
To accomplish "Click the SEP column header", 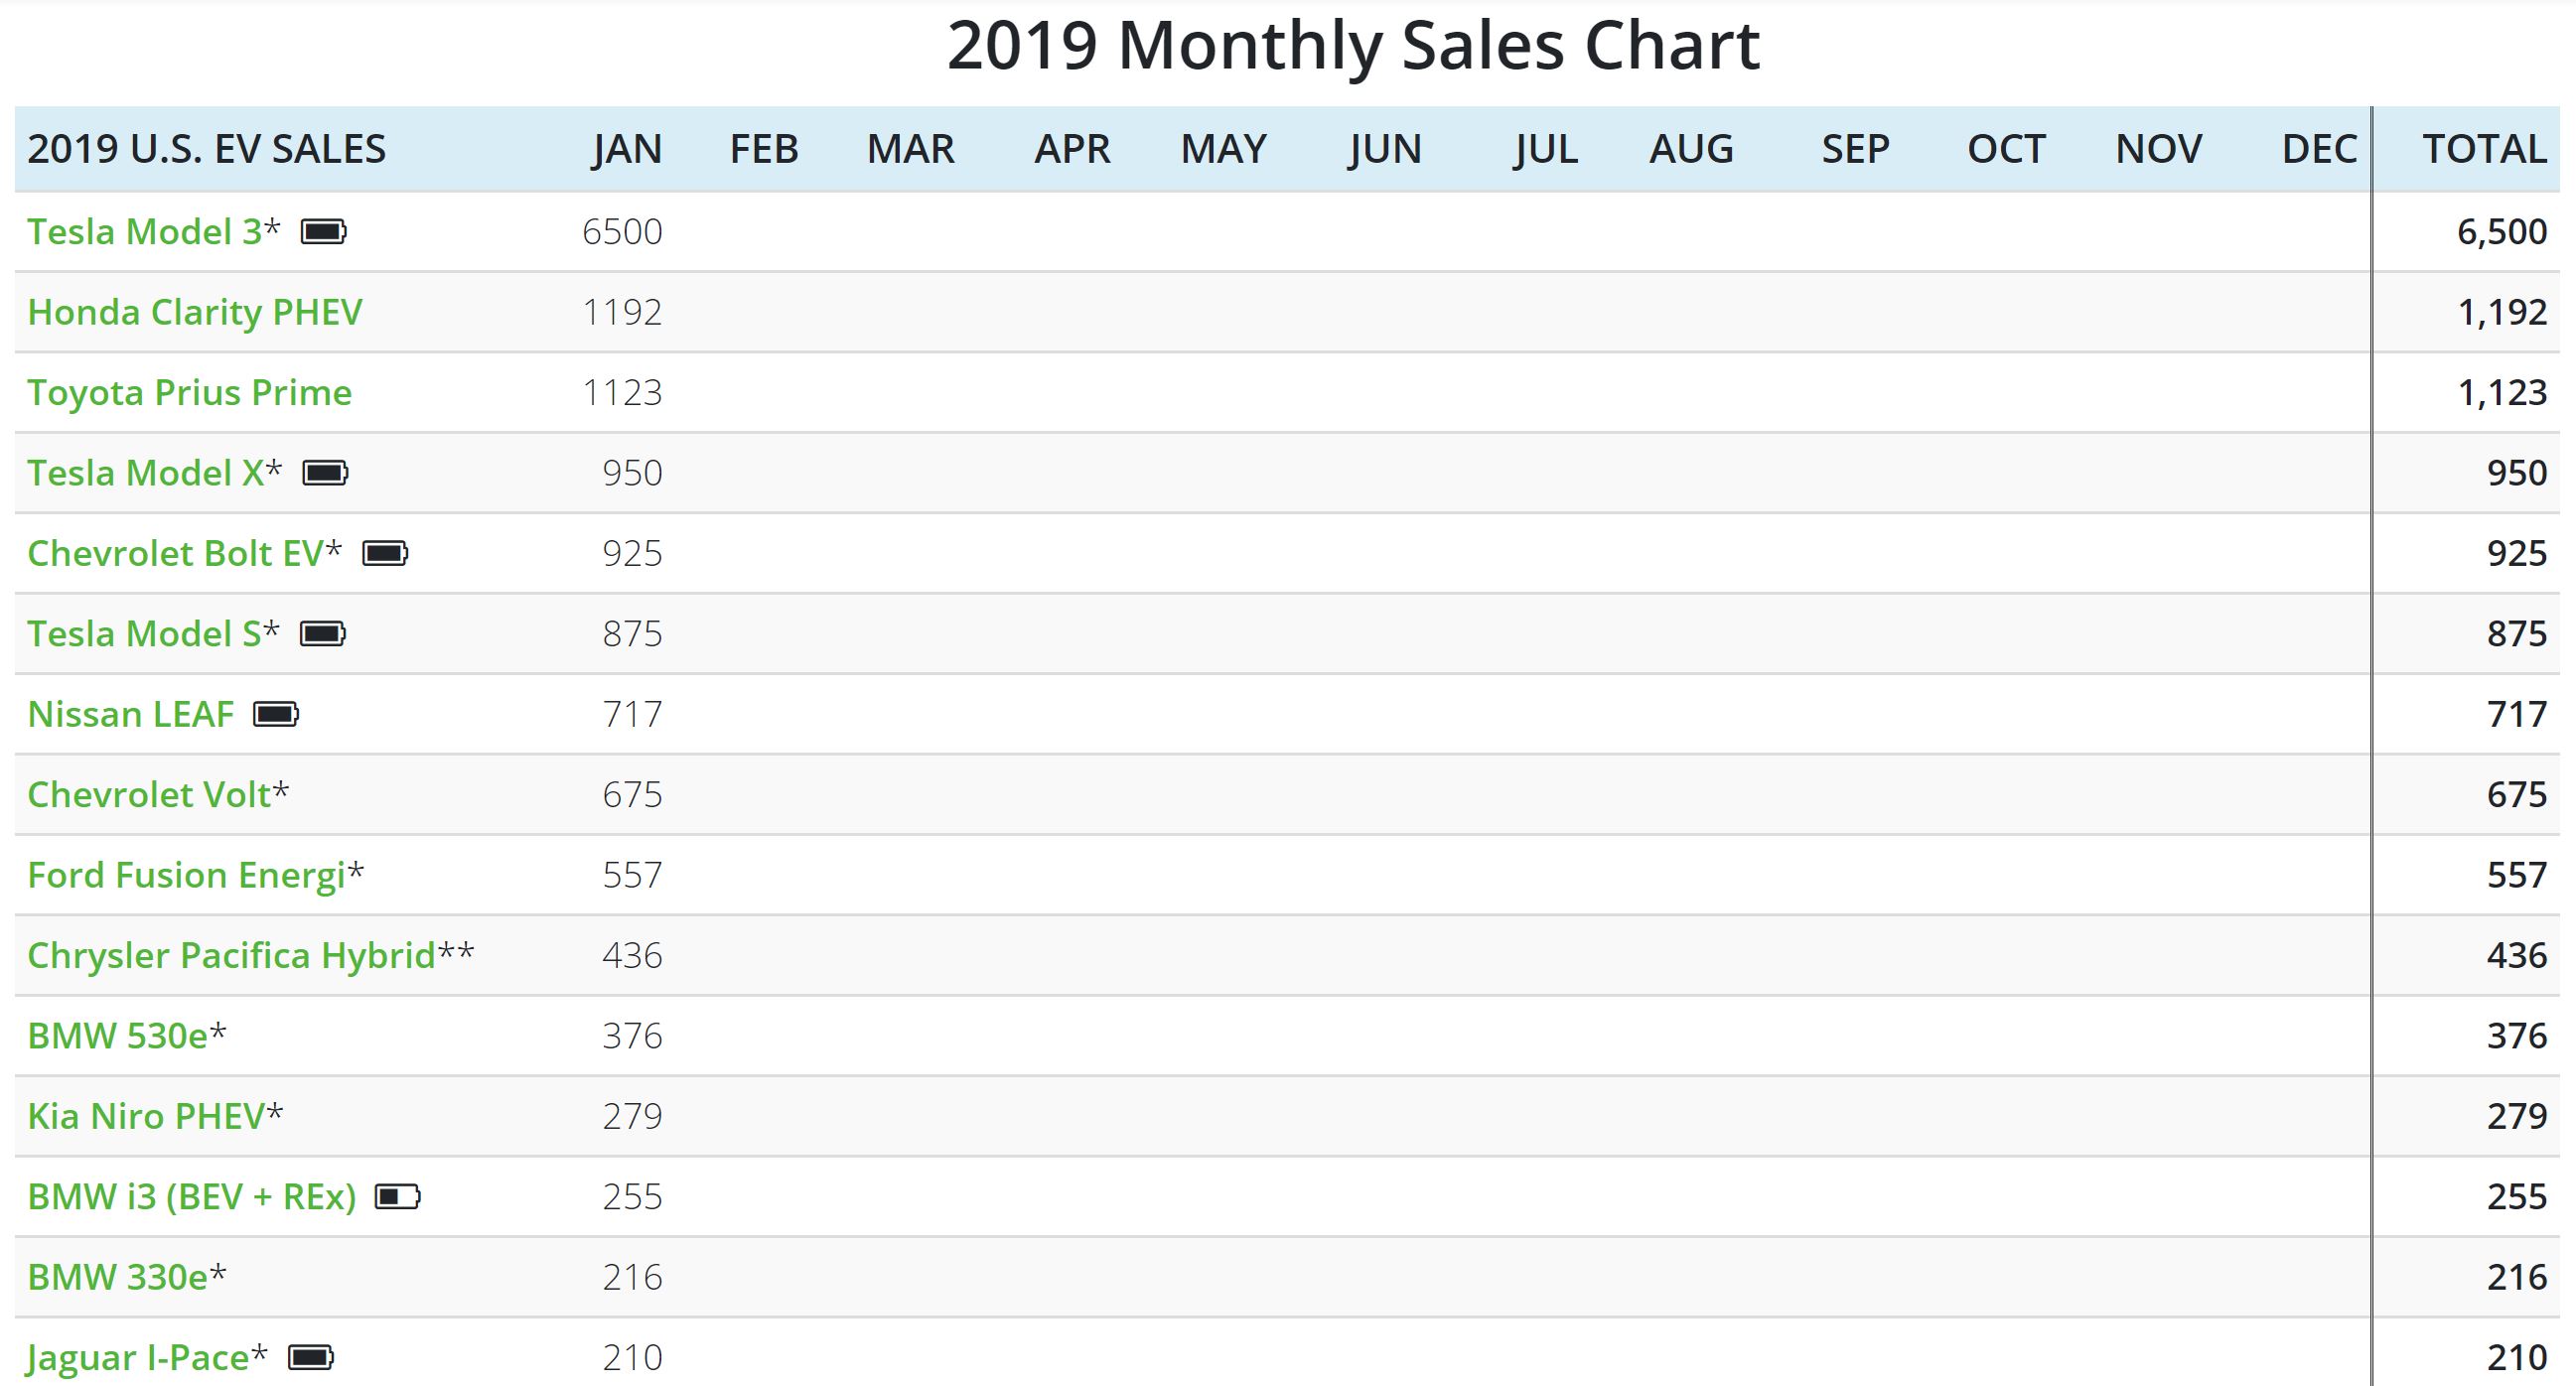I will click(1855, 149).
